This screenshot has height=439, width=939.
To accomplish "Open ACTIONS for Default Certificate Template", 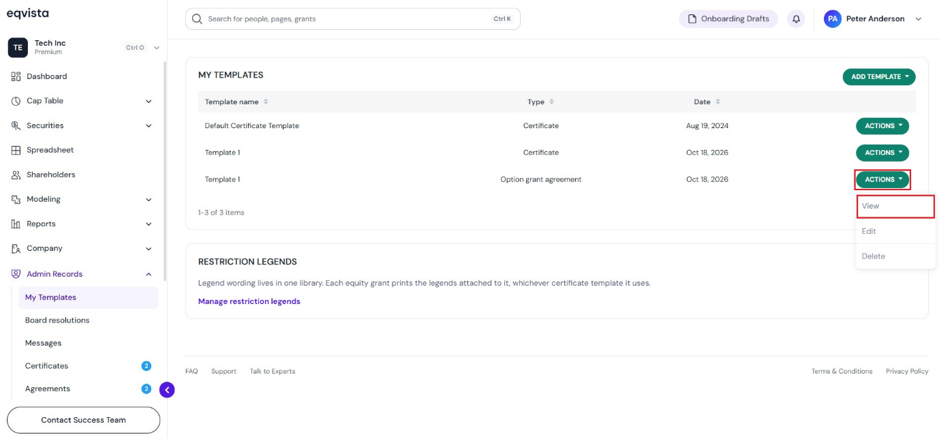I will click(x=883, y=126).
